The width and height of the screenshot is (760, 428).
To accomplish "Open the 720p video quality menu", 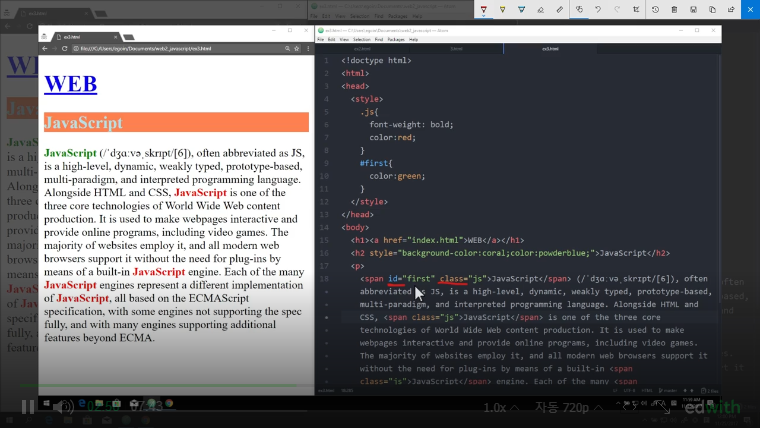I will [x=569, y=408].
